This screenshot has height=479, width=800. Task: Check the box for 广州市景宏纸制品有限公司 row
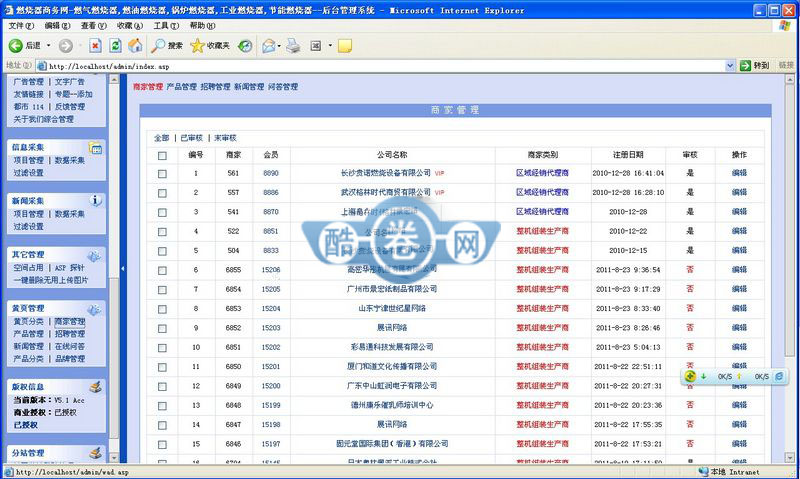point(162,290)
